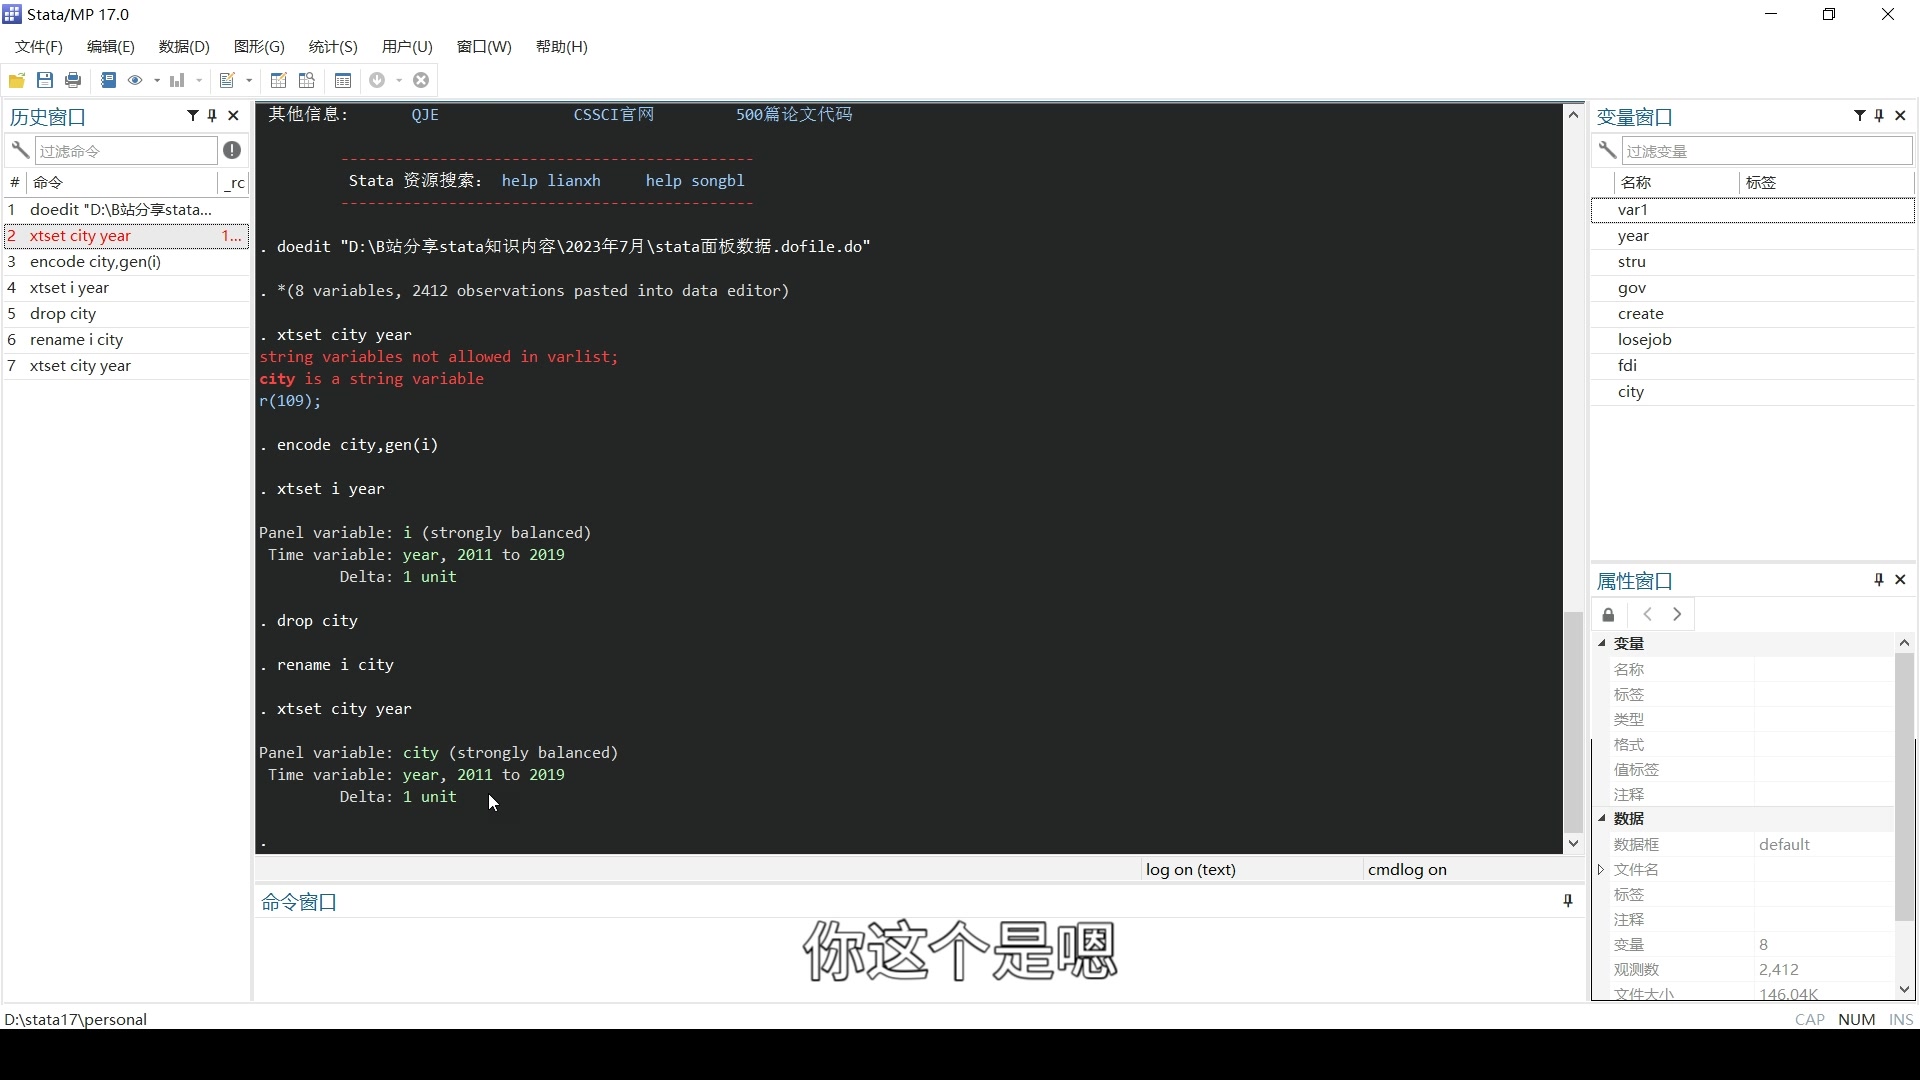Toggle the filter in the History window header
Image resolution: width=1920 pixels, height=1080 pixels.
[x=193, y=116]
